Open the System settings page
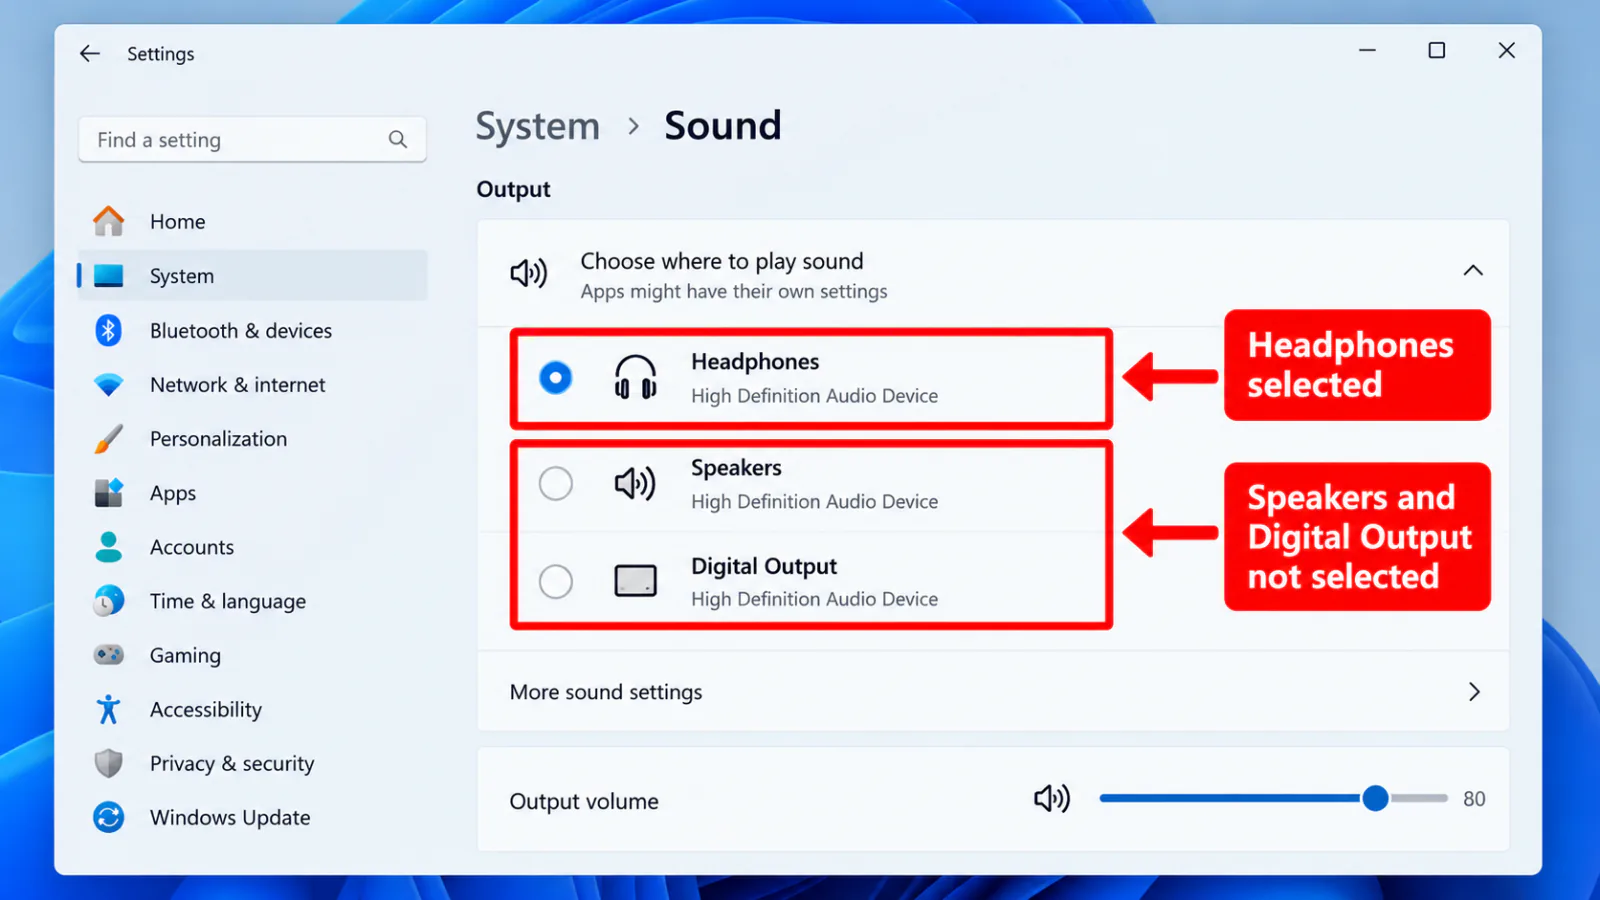 [x=253, y=276]
